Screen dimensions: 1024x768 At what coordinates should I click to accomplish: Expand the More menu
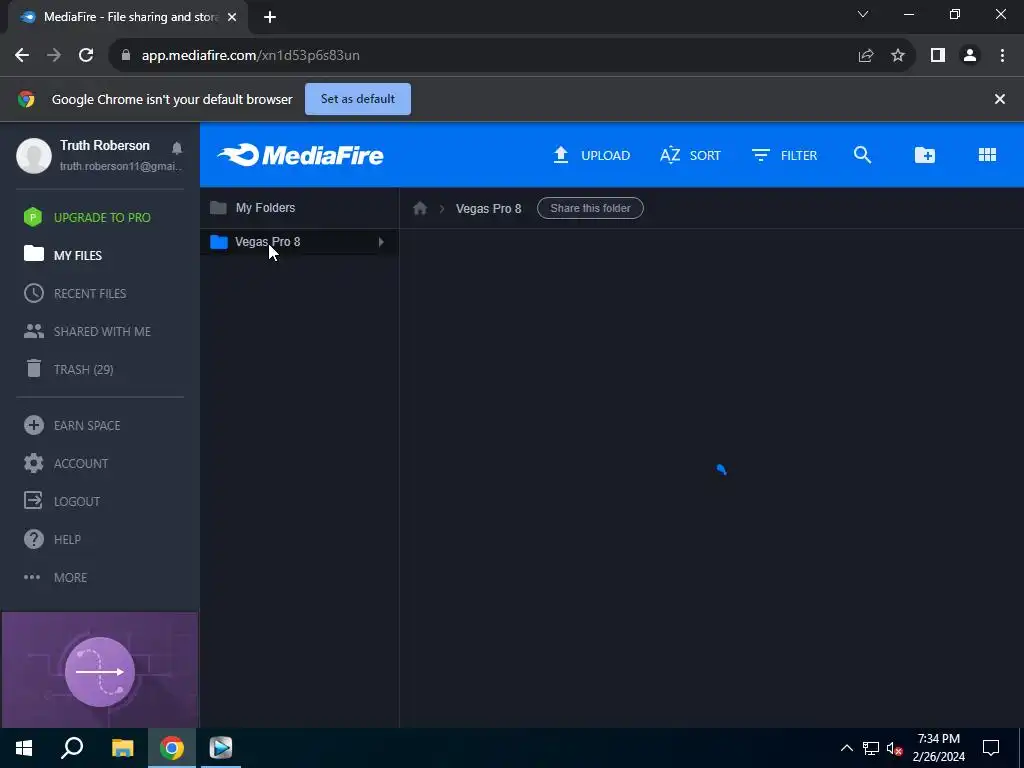tap(56, 577)
